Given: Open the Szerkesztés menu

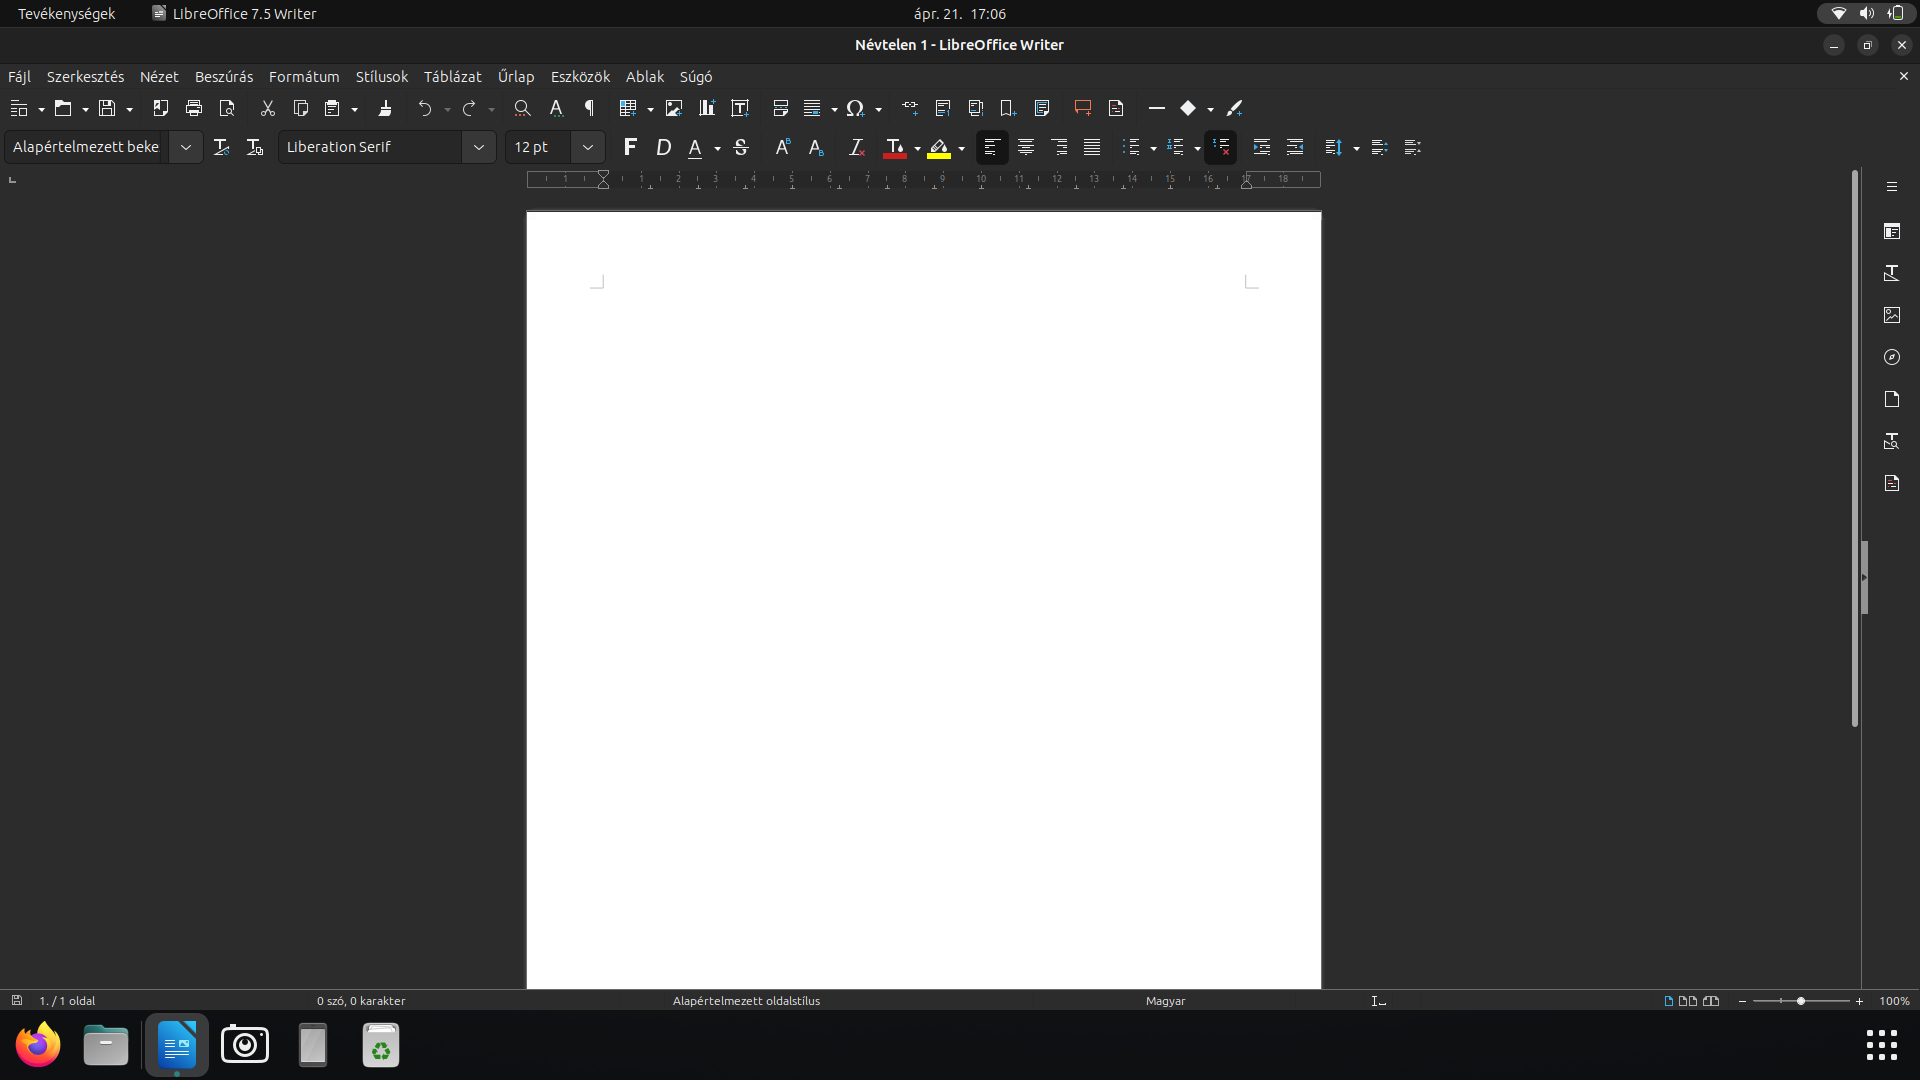Looking at the screenshot, I should 85,77.
